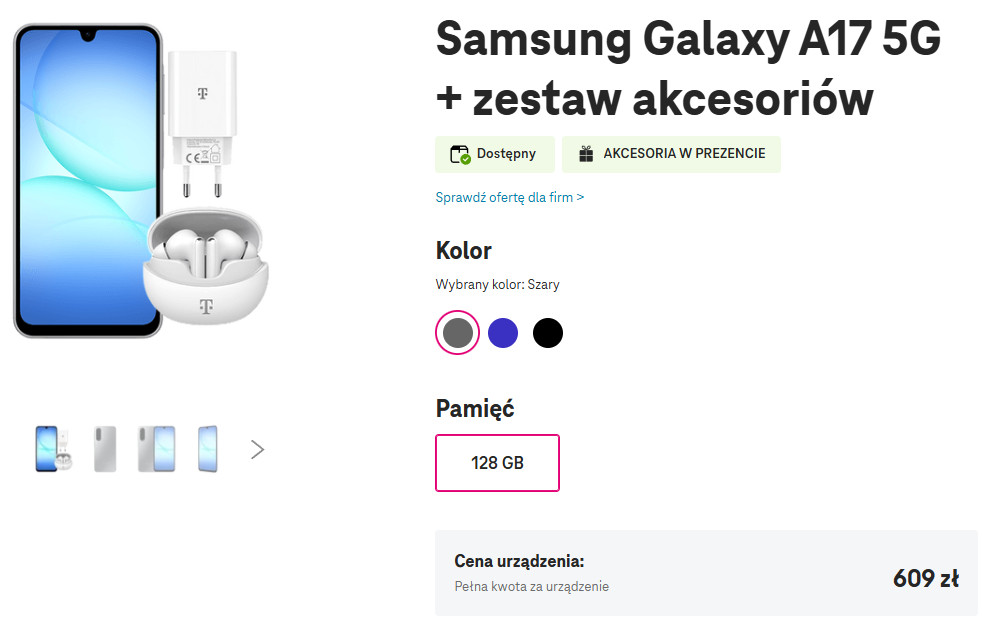Click the 'AKCESORIA W PREZENCIE' label text
The height and width of the screenshot is (624, 989).
684,154
